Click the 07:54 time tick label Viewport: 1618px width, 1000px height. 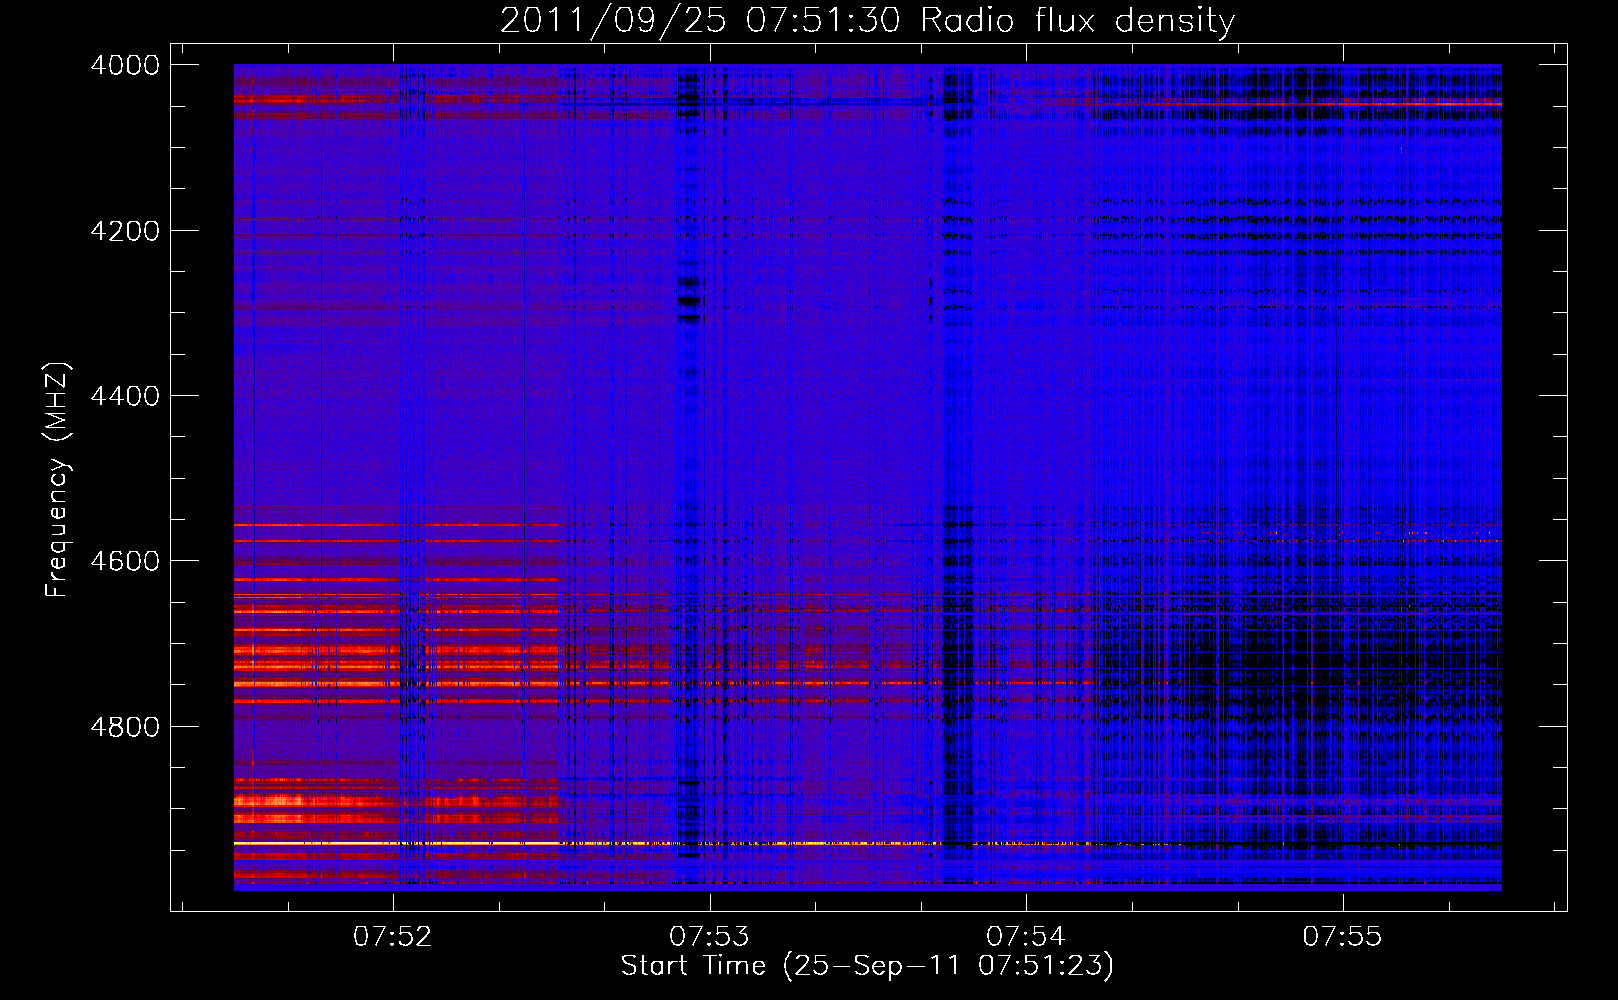[1026, 936]
